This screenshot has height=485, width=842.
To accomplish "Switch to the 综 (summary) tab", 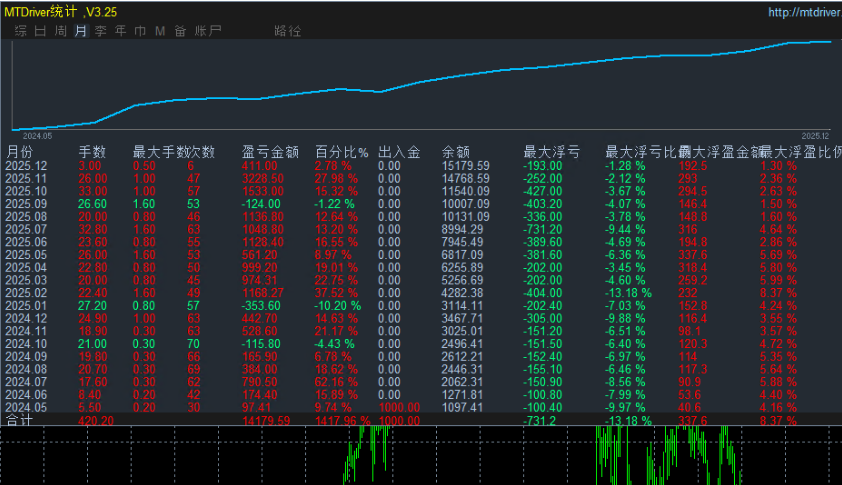I will (21, 31).
